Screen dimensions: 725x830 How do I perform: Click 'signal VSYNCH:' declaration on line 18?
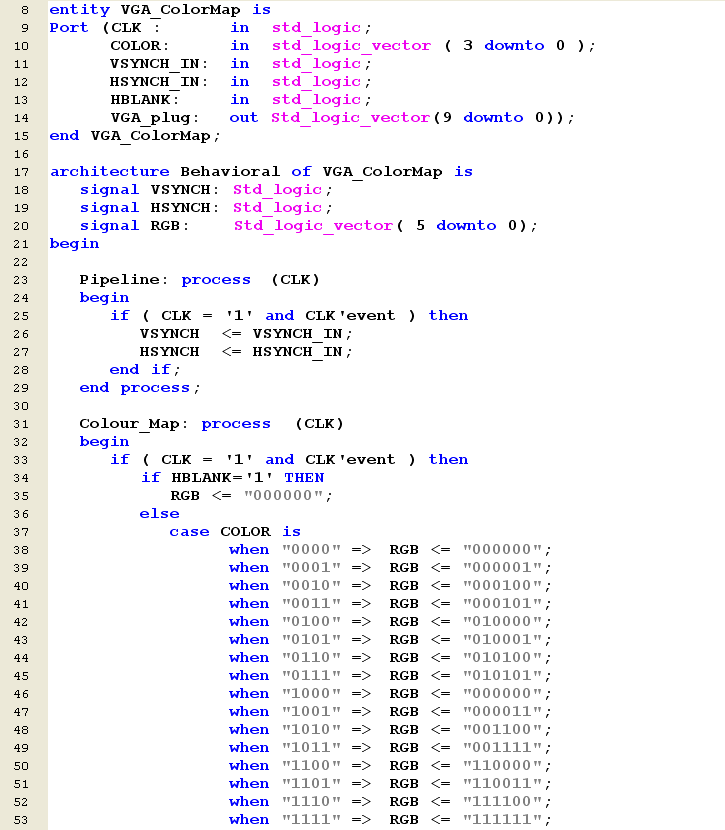pos(149,190)
